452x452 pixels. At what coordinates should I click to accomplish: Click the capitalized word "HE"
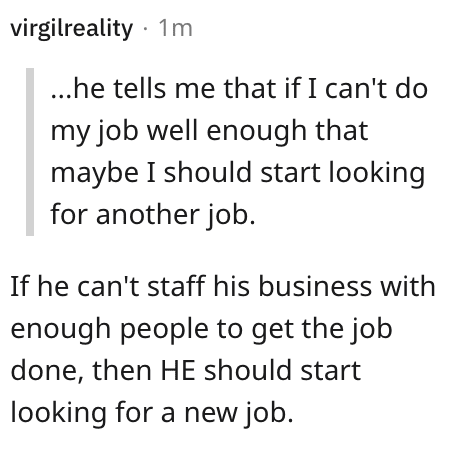[178, 370]
